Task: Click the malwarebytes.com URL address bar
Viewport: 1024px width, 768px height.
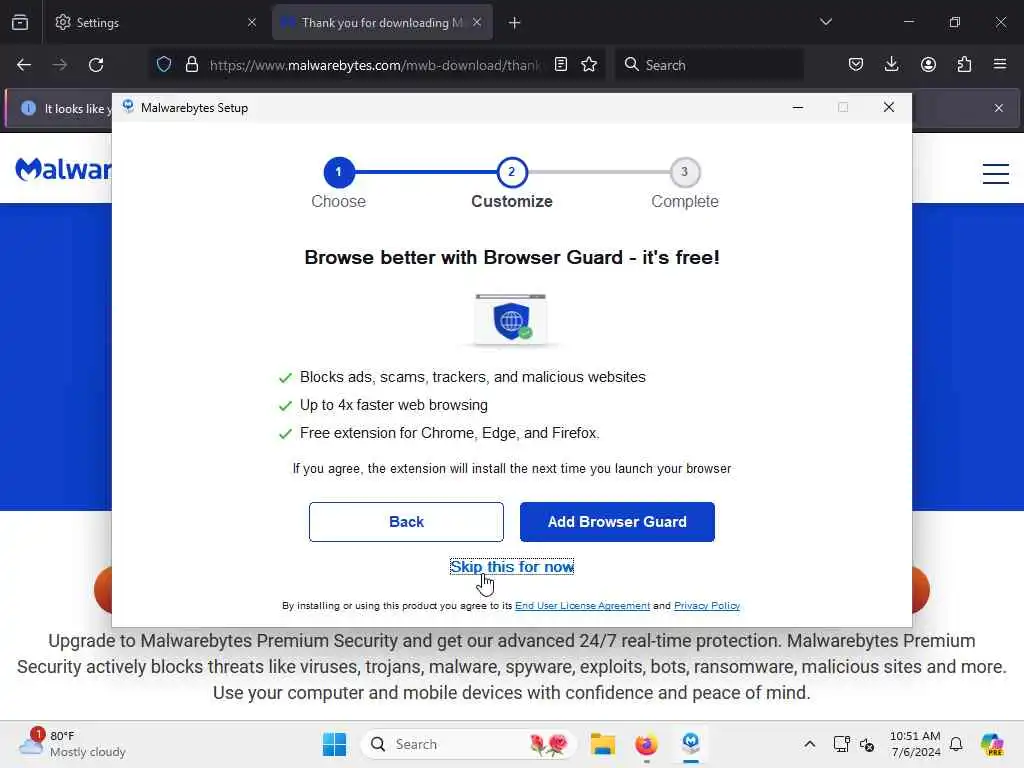Action: coord(375,65)
